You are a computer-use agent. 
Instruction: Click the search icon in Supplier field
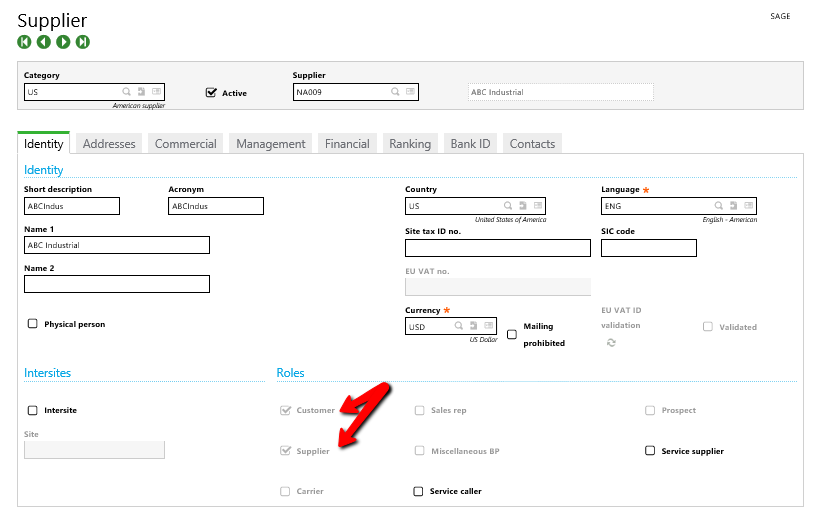click(x=395, y=92)
